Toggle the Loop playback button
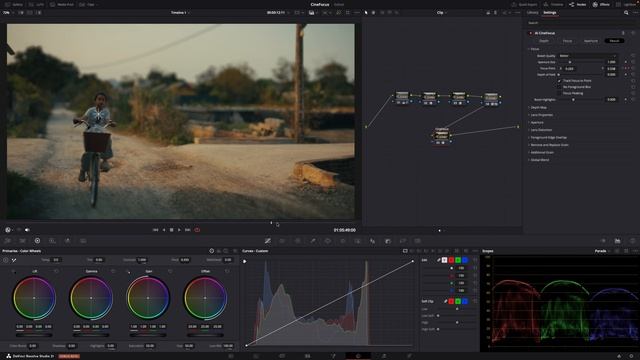The image size is (640, 360). pos(197,230)
